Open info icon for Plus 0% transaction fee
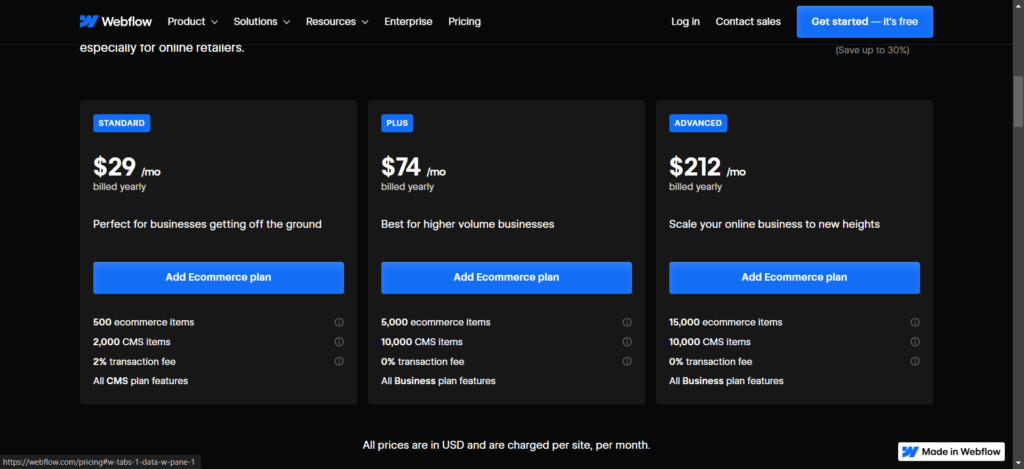Screen dimensions: 1024x469 627,361
